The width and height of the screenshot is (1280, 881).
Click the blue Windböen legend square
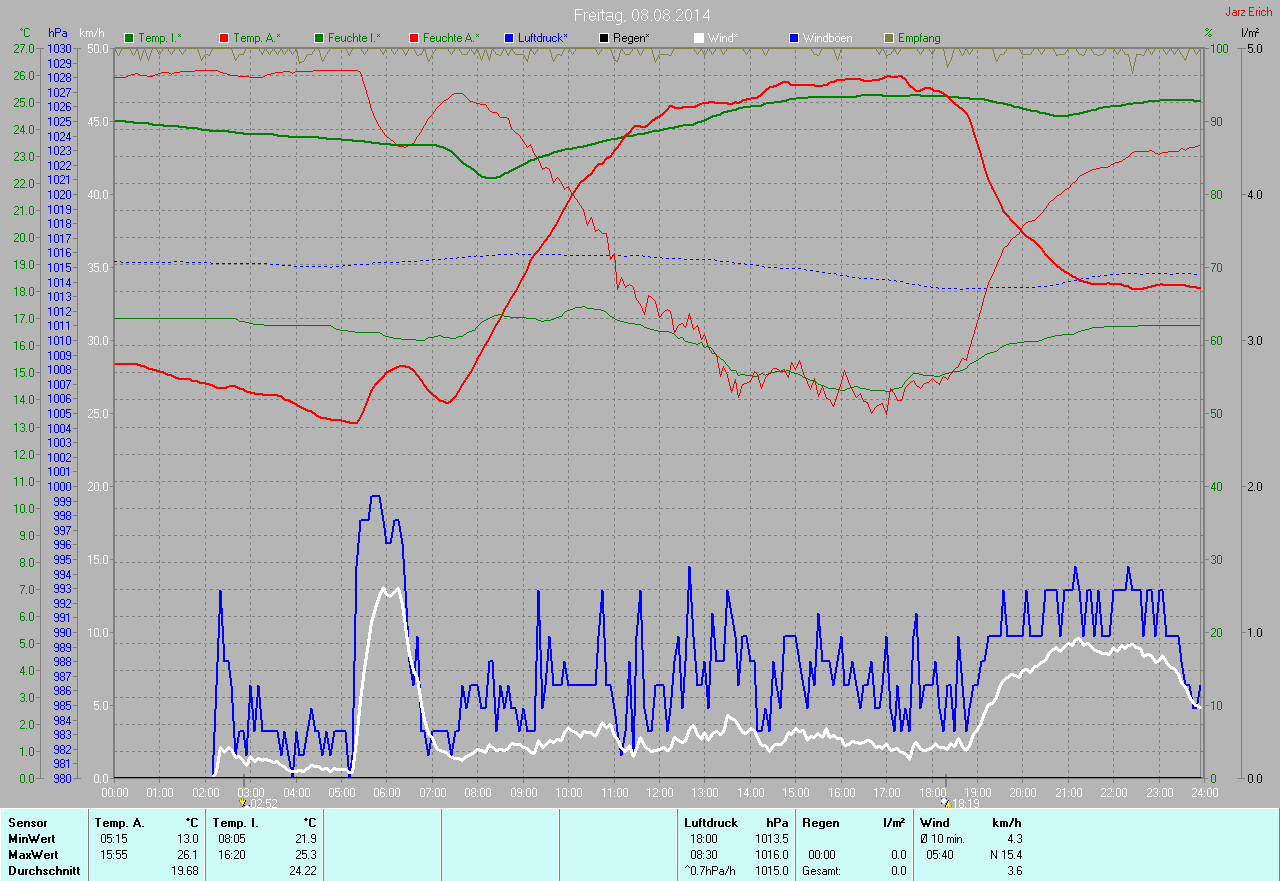click(x=793, y=38)
